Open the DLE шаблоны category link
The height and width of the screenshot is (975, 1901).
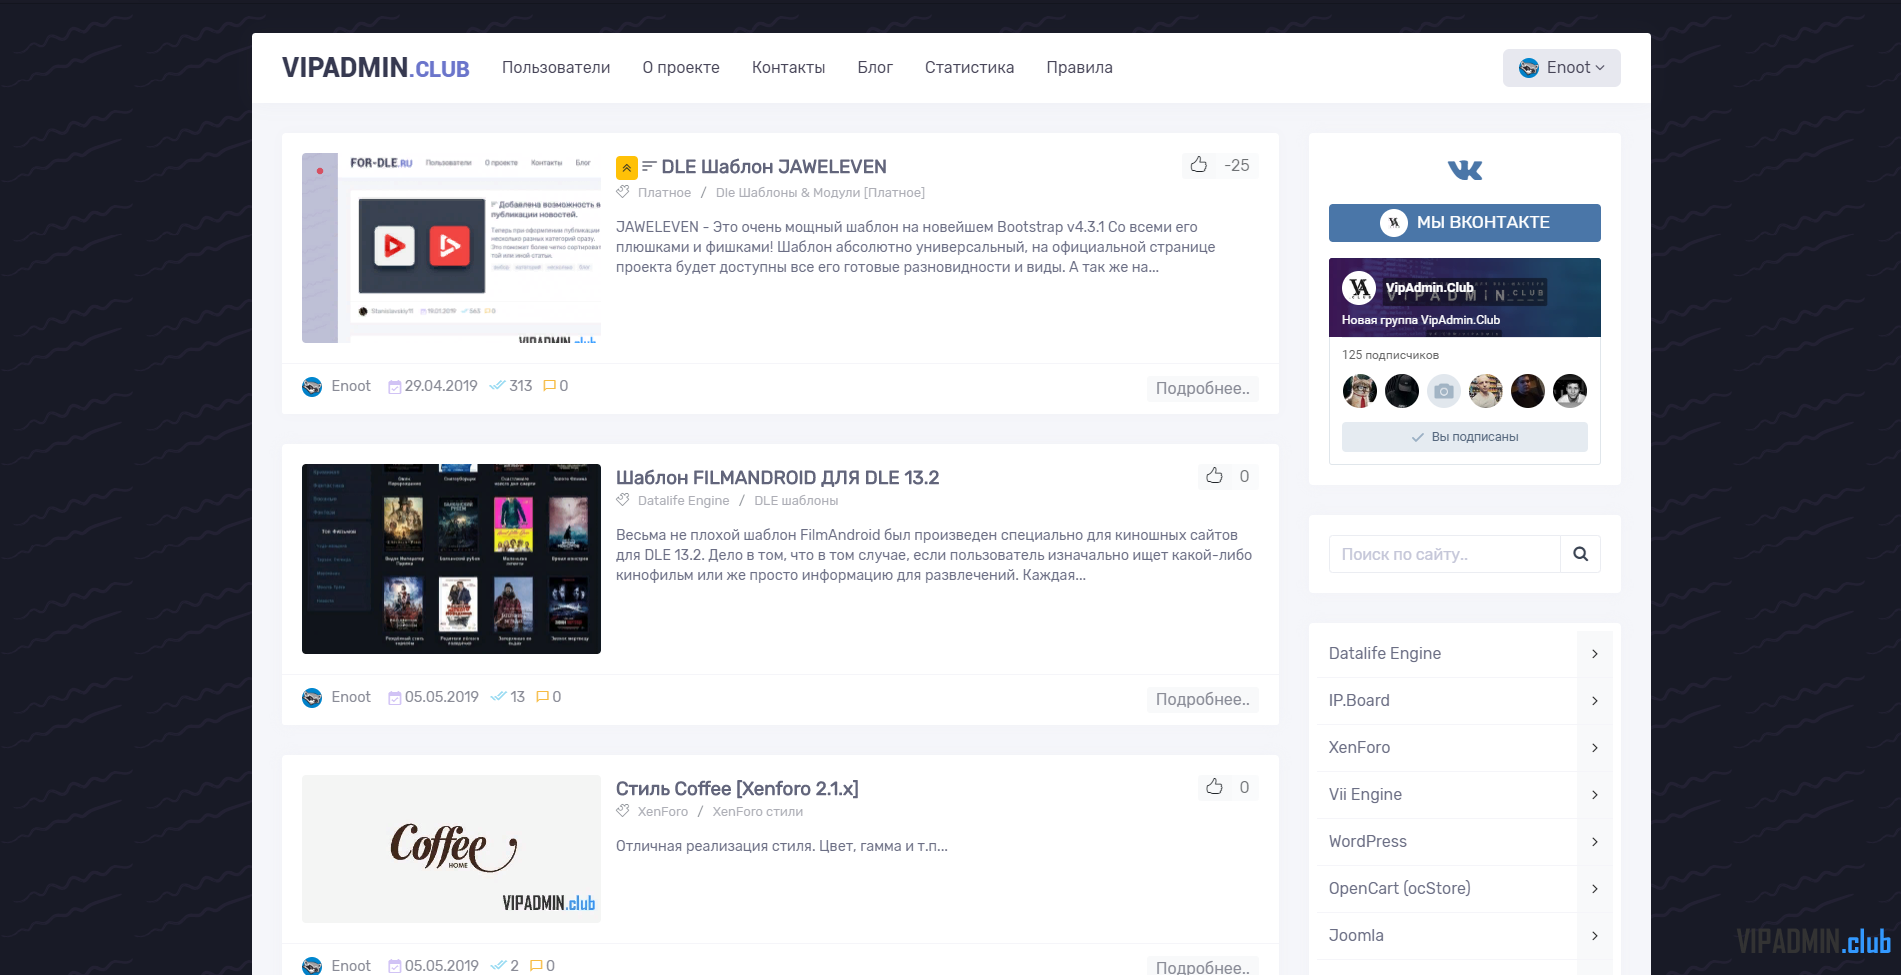click(x=796, y=501)
